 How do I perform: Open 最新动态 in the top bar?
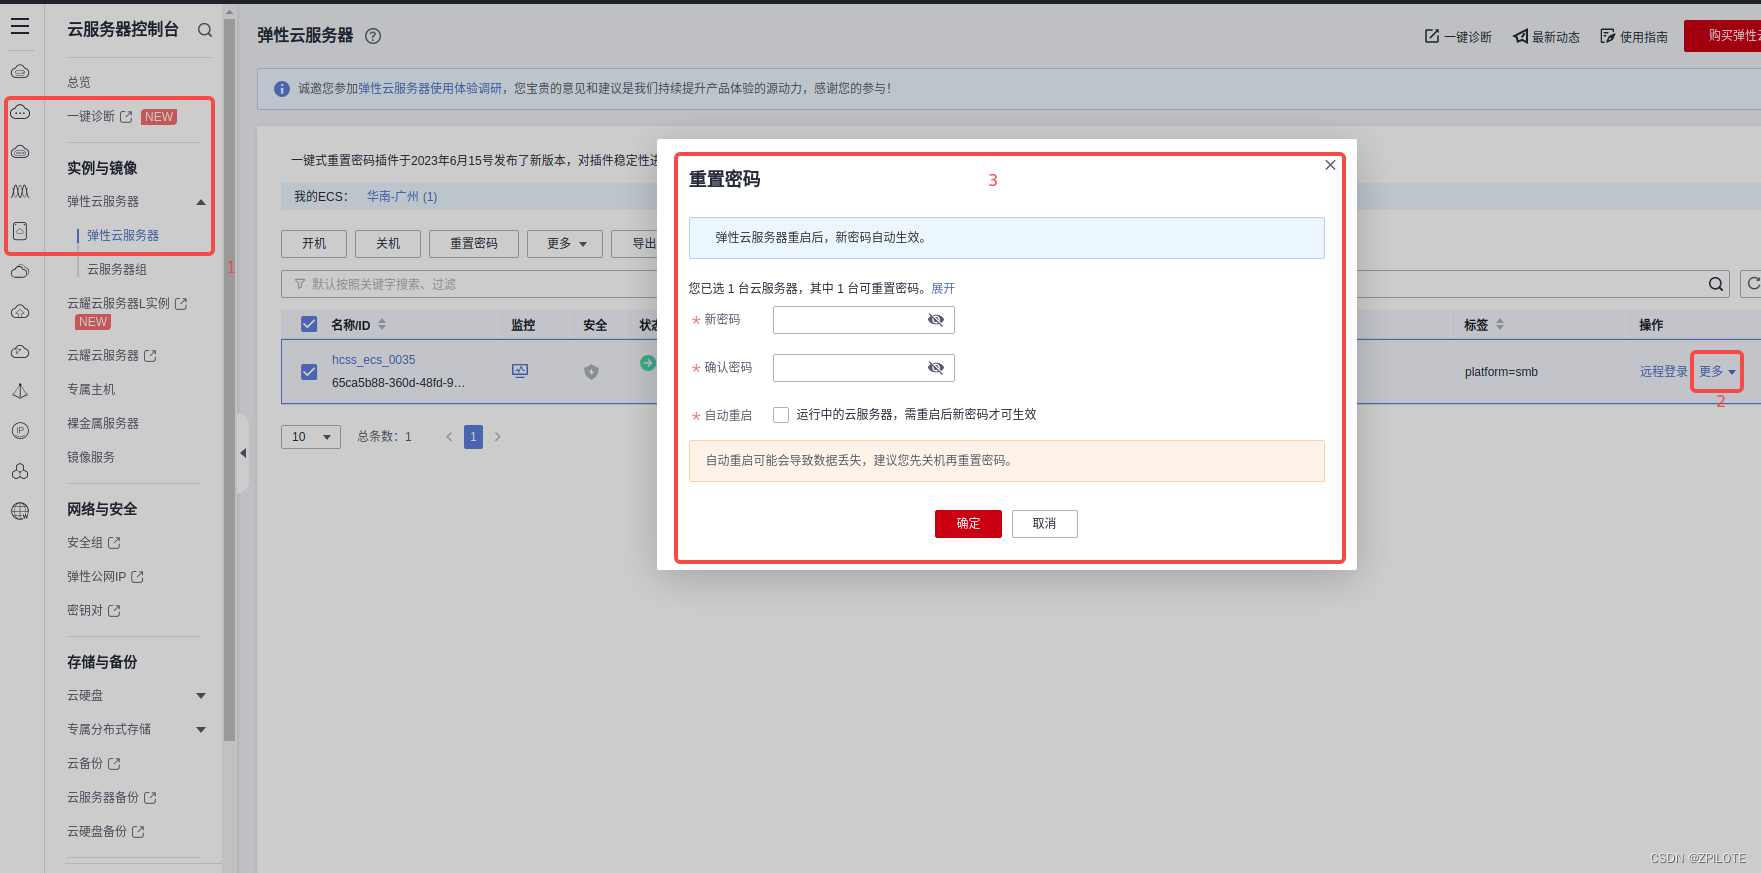pos(1547,37)
